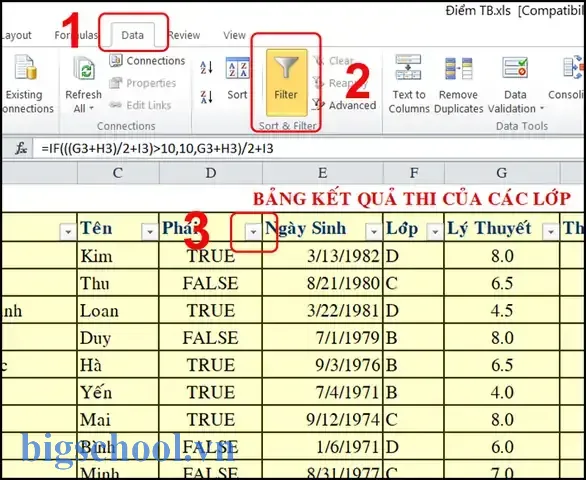This screenshot has height=480, width=586.
Task: Select column F header
Action: pos(414,173)
